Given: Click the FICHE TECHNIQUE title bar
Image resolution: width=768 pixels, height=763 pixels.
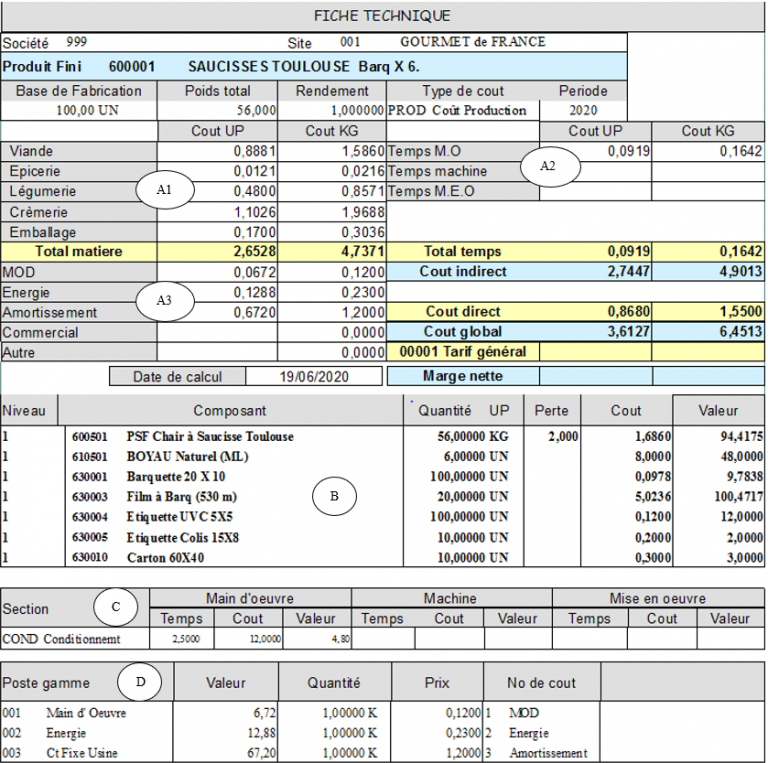Looking at the screenshot, I should [382, 16].
